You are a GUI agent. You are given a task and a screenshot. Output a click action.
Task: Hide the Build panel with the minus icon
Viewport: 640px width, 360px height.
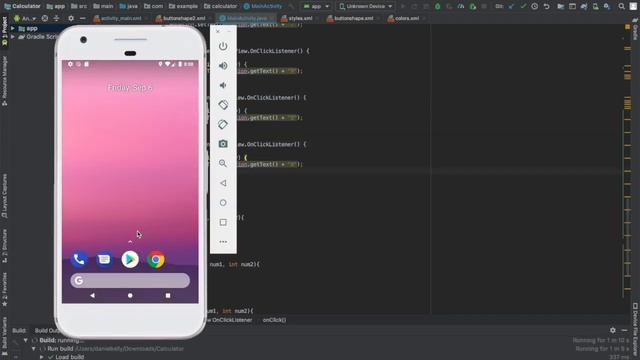624,330
